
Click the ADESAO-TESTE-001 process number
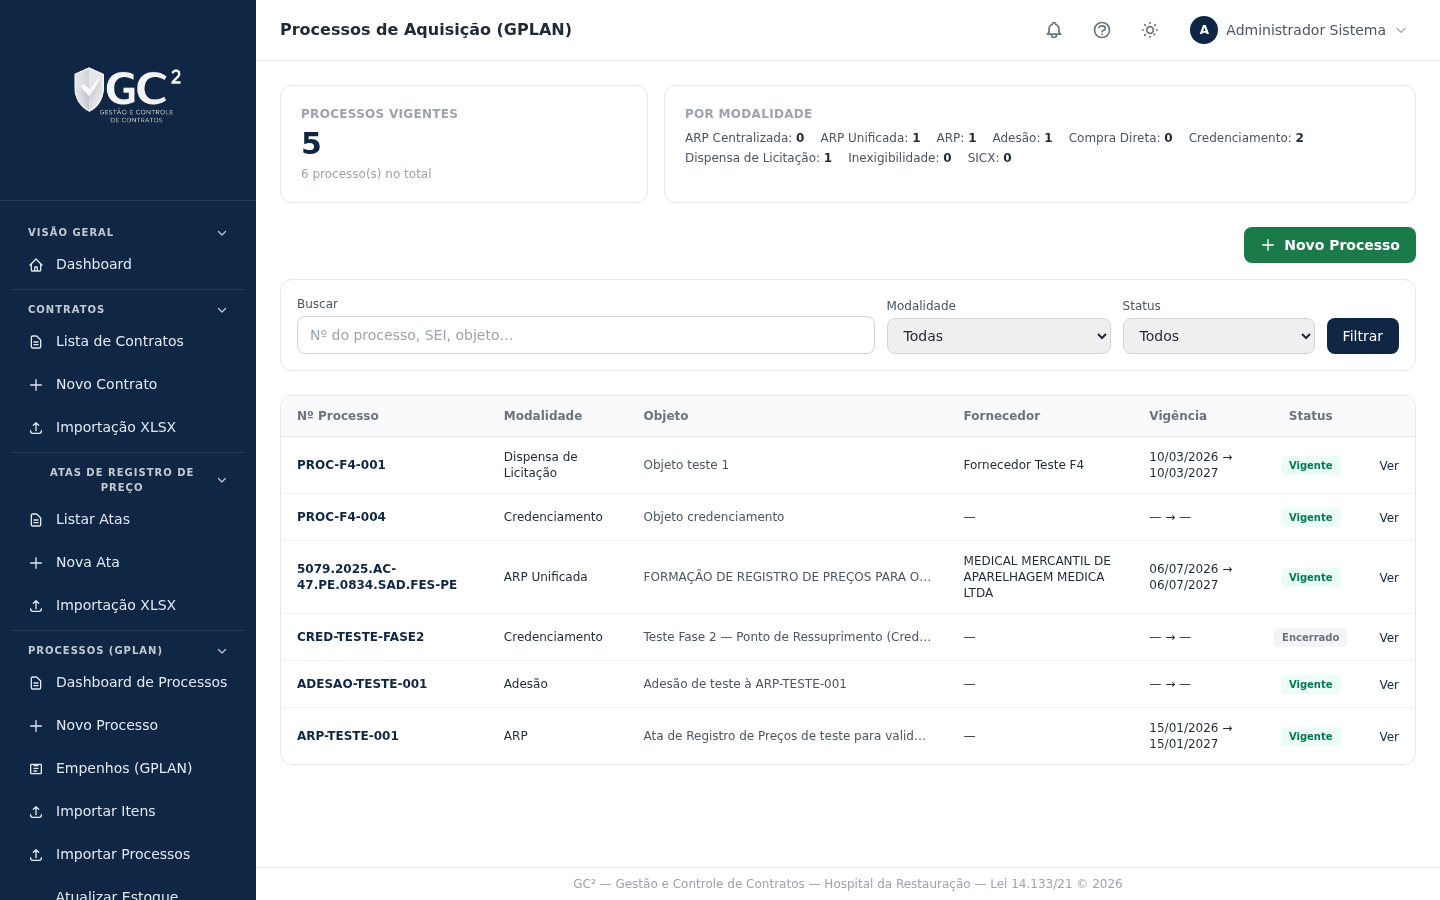point(362,684)
